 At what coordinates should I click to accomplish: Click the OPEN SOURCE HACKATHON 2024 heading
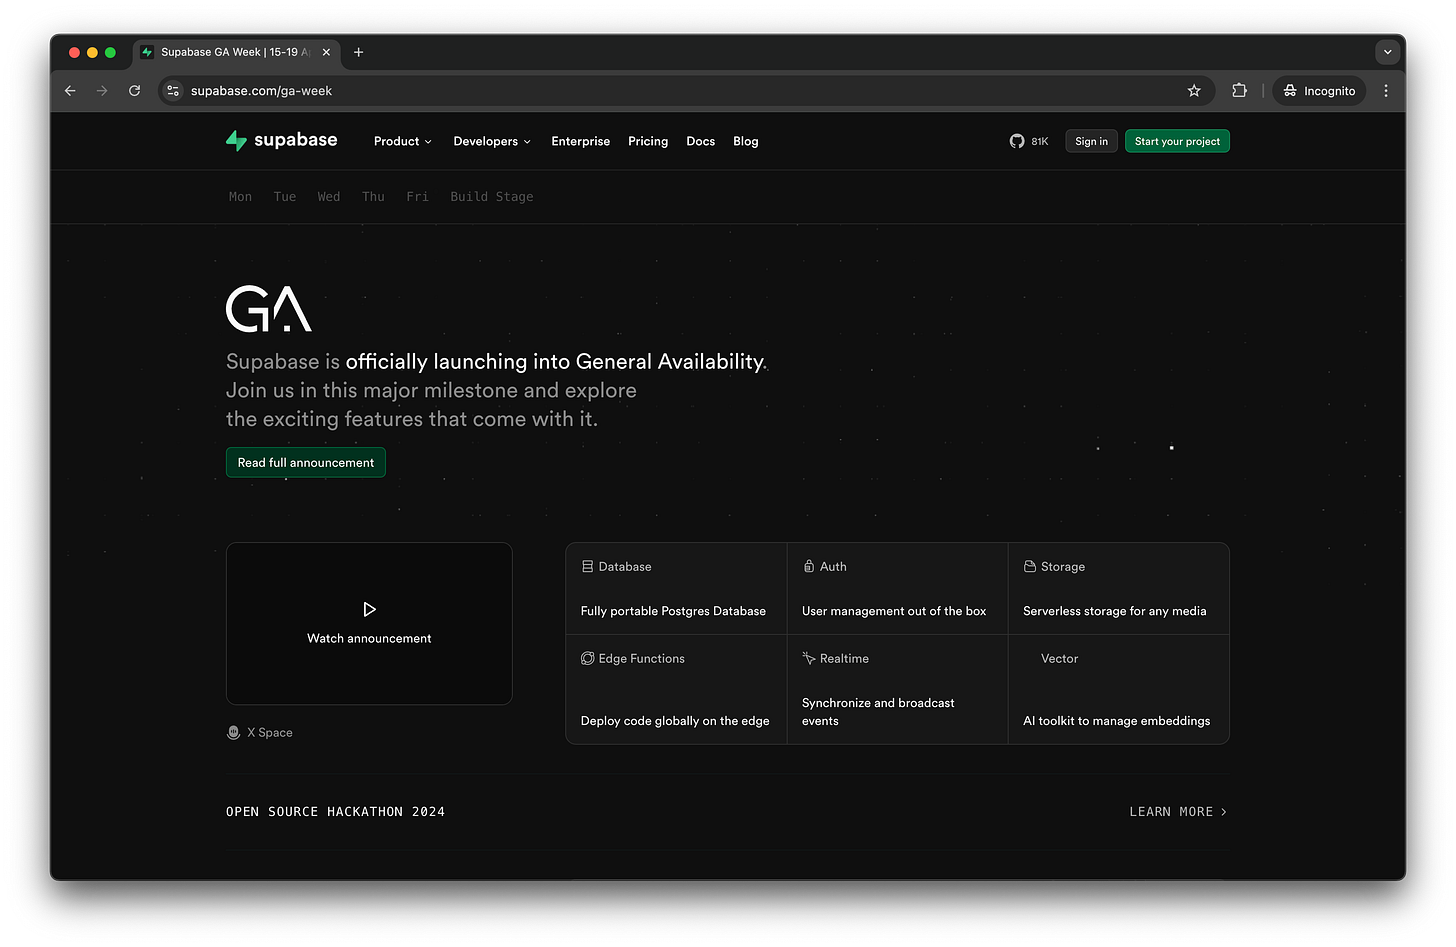click(336, 812)
